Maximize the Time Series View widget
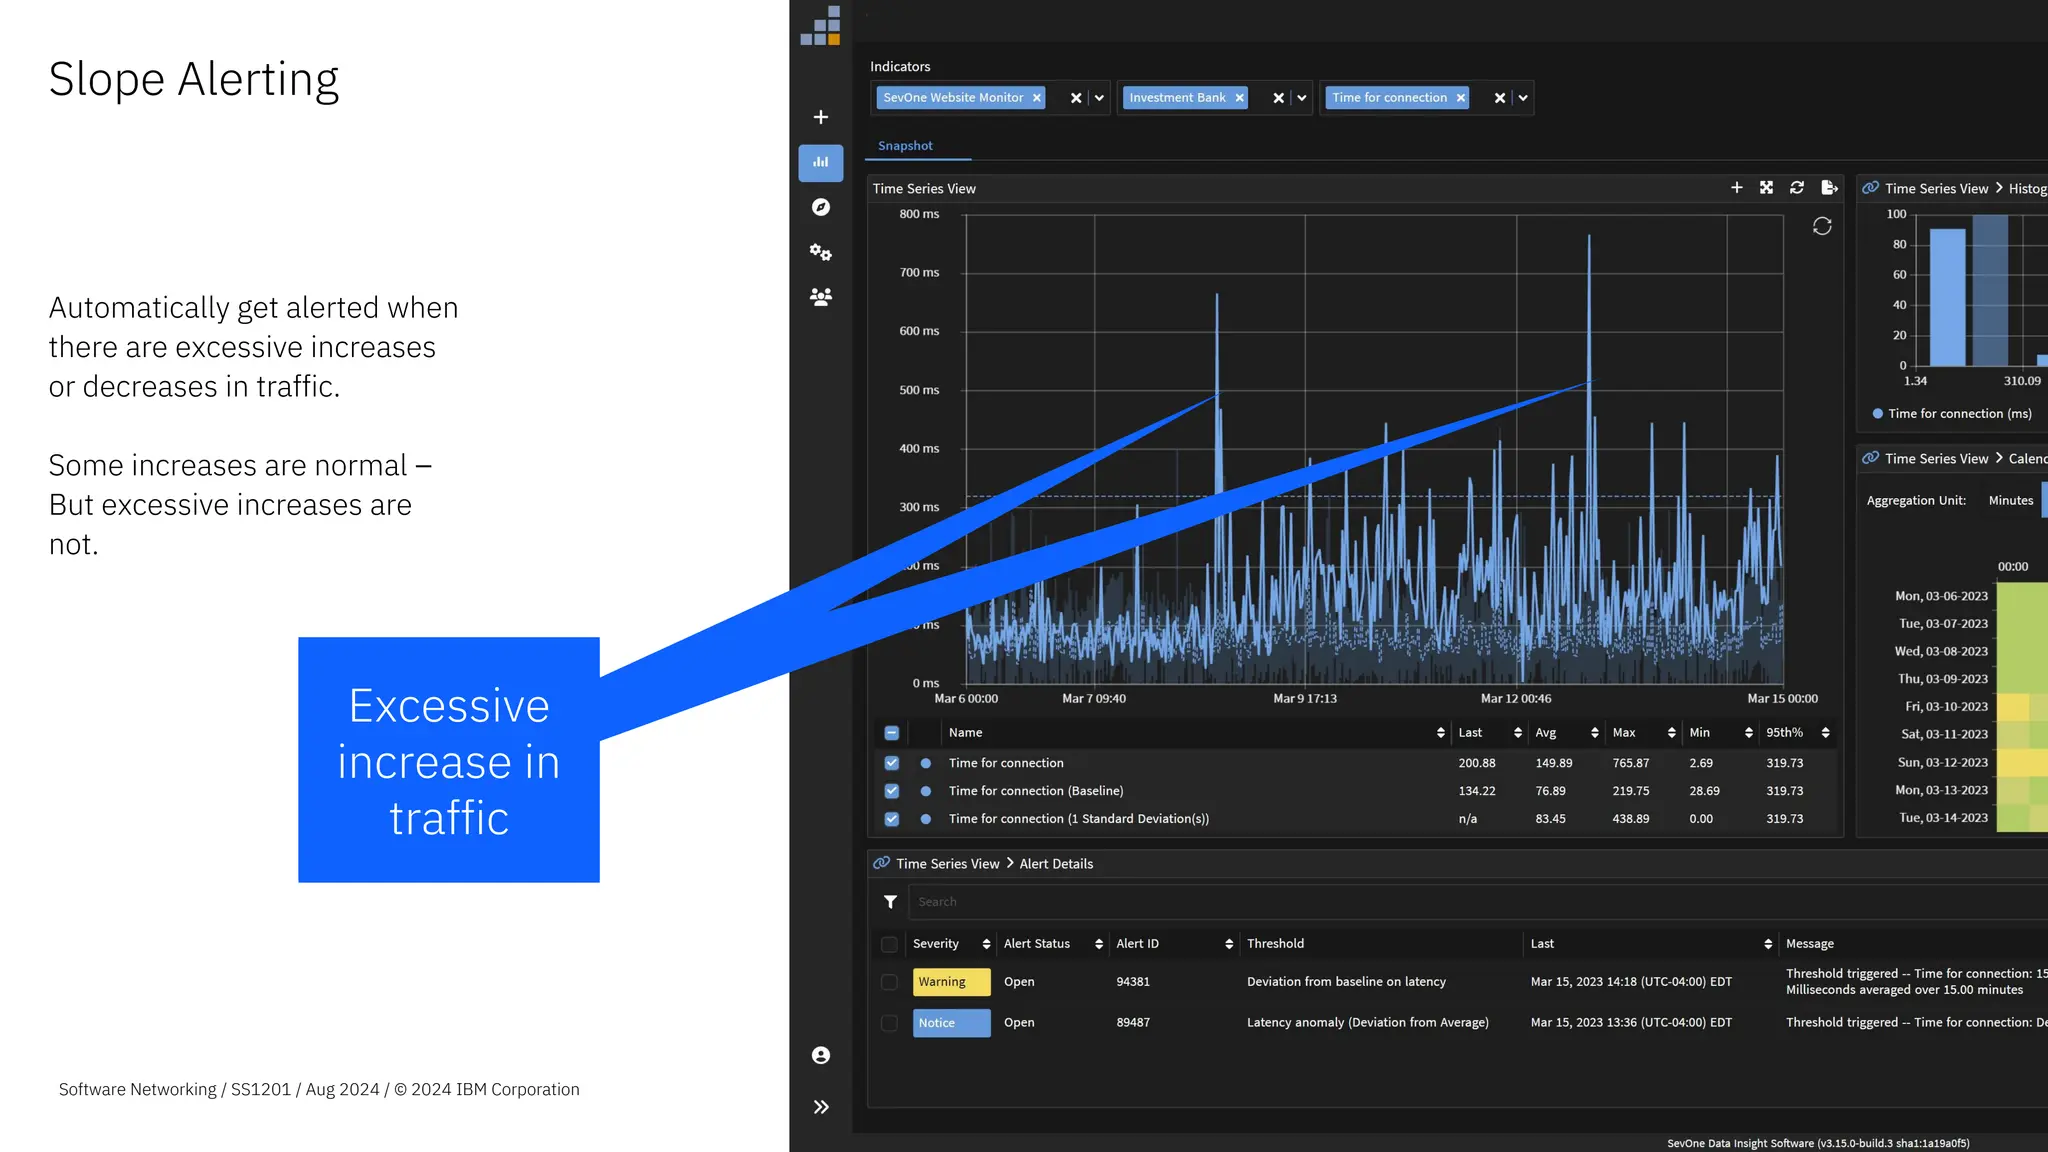 point(1766,188)
